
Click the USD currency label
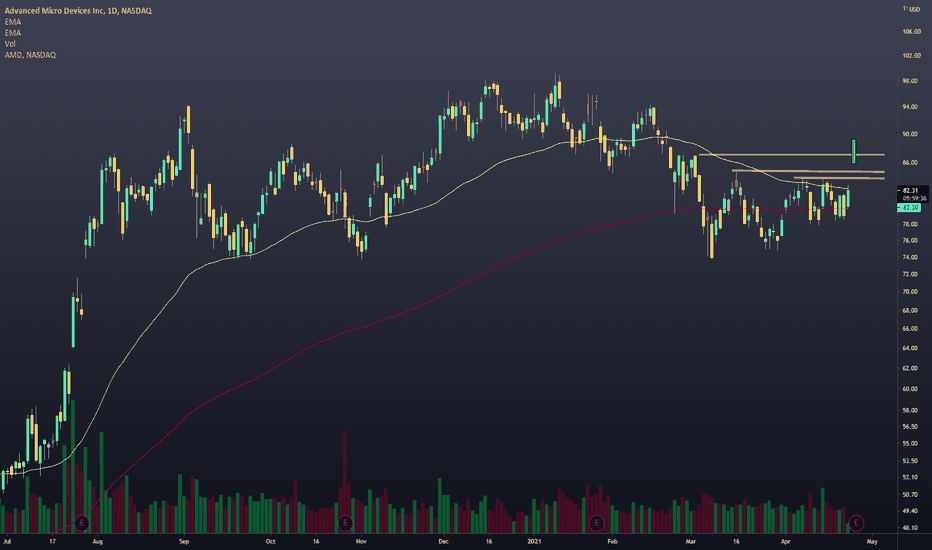[x=914, y=10]
